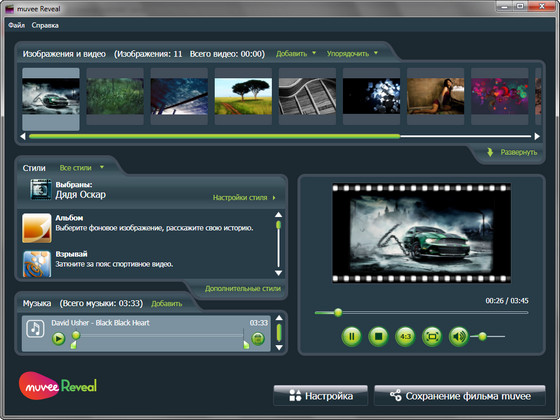Toggle the 4:3 aspect ratio button
Image resolution: width=560 pixels, height=420 pixels.
[x=405, y=336]
